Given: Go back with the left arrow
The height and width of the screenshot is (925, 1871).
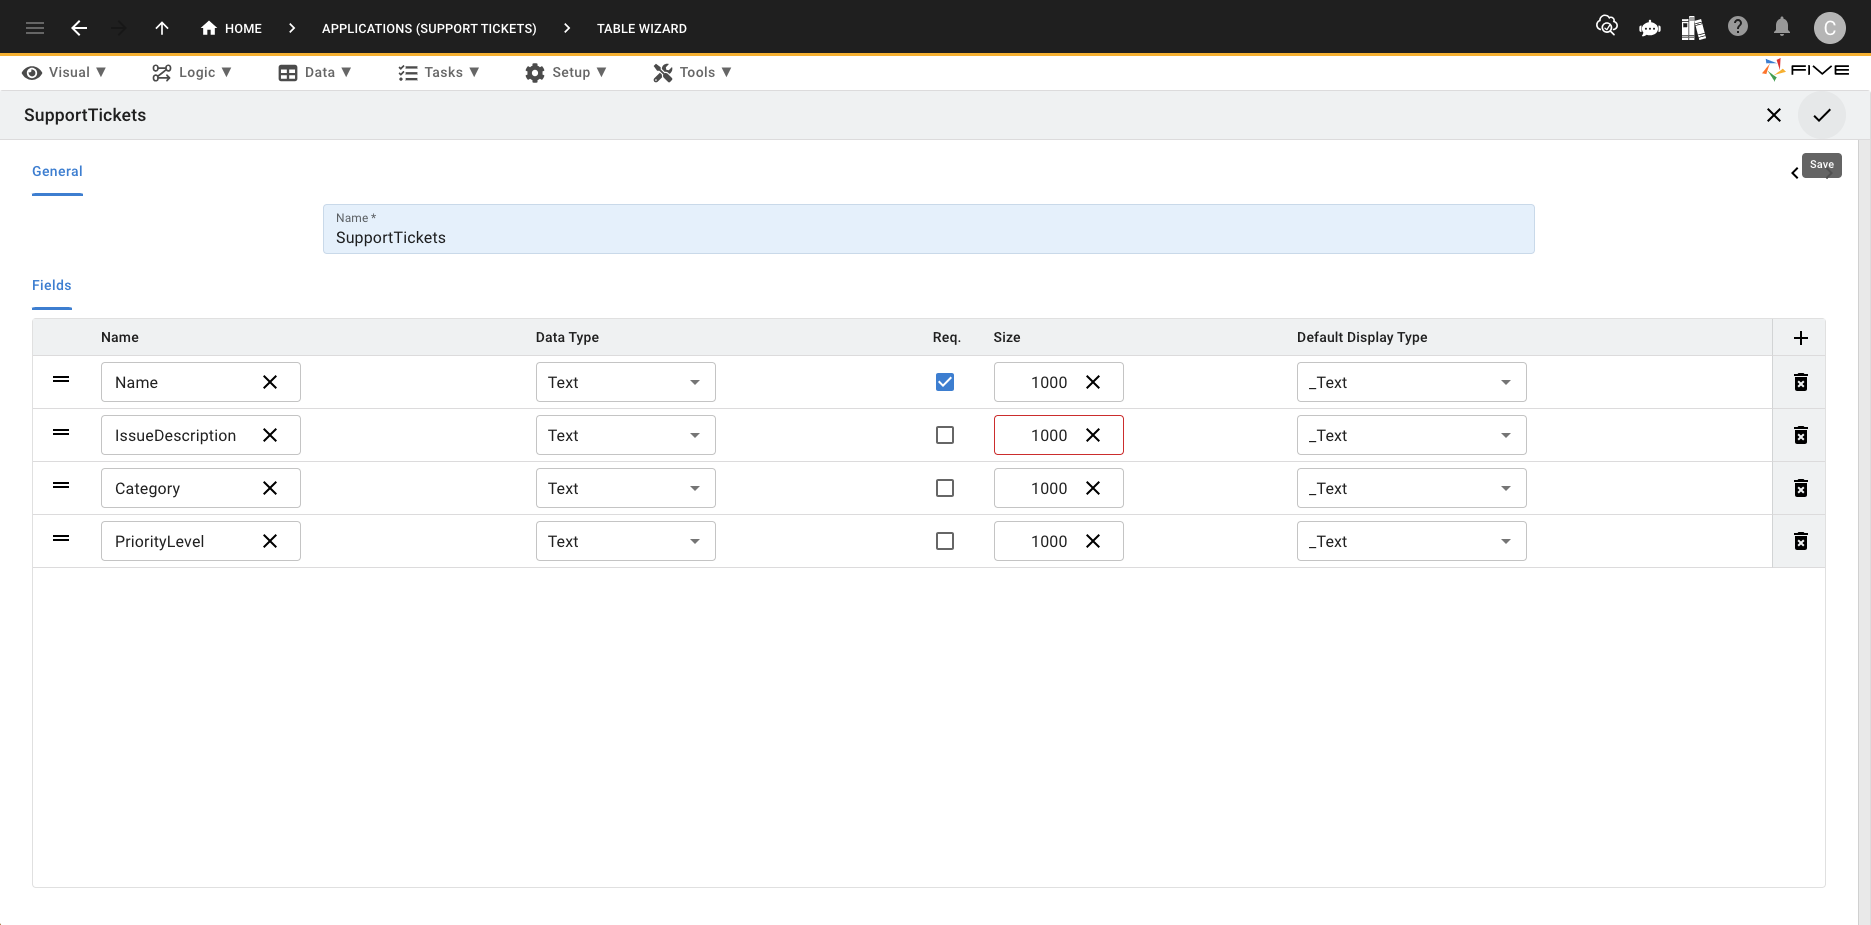Looking at the screenshot, I should click(x=79, y=28).
